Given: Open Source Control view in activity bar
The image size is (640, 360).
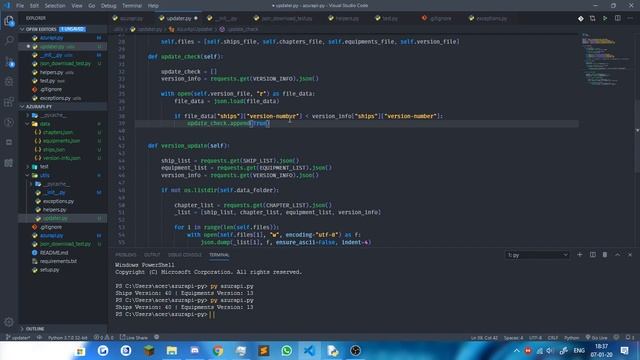Looking at the screenshot, I should tap(9, 62).
